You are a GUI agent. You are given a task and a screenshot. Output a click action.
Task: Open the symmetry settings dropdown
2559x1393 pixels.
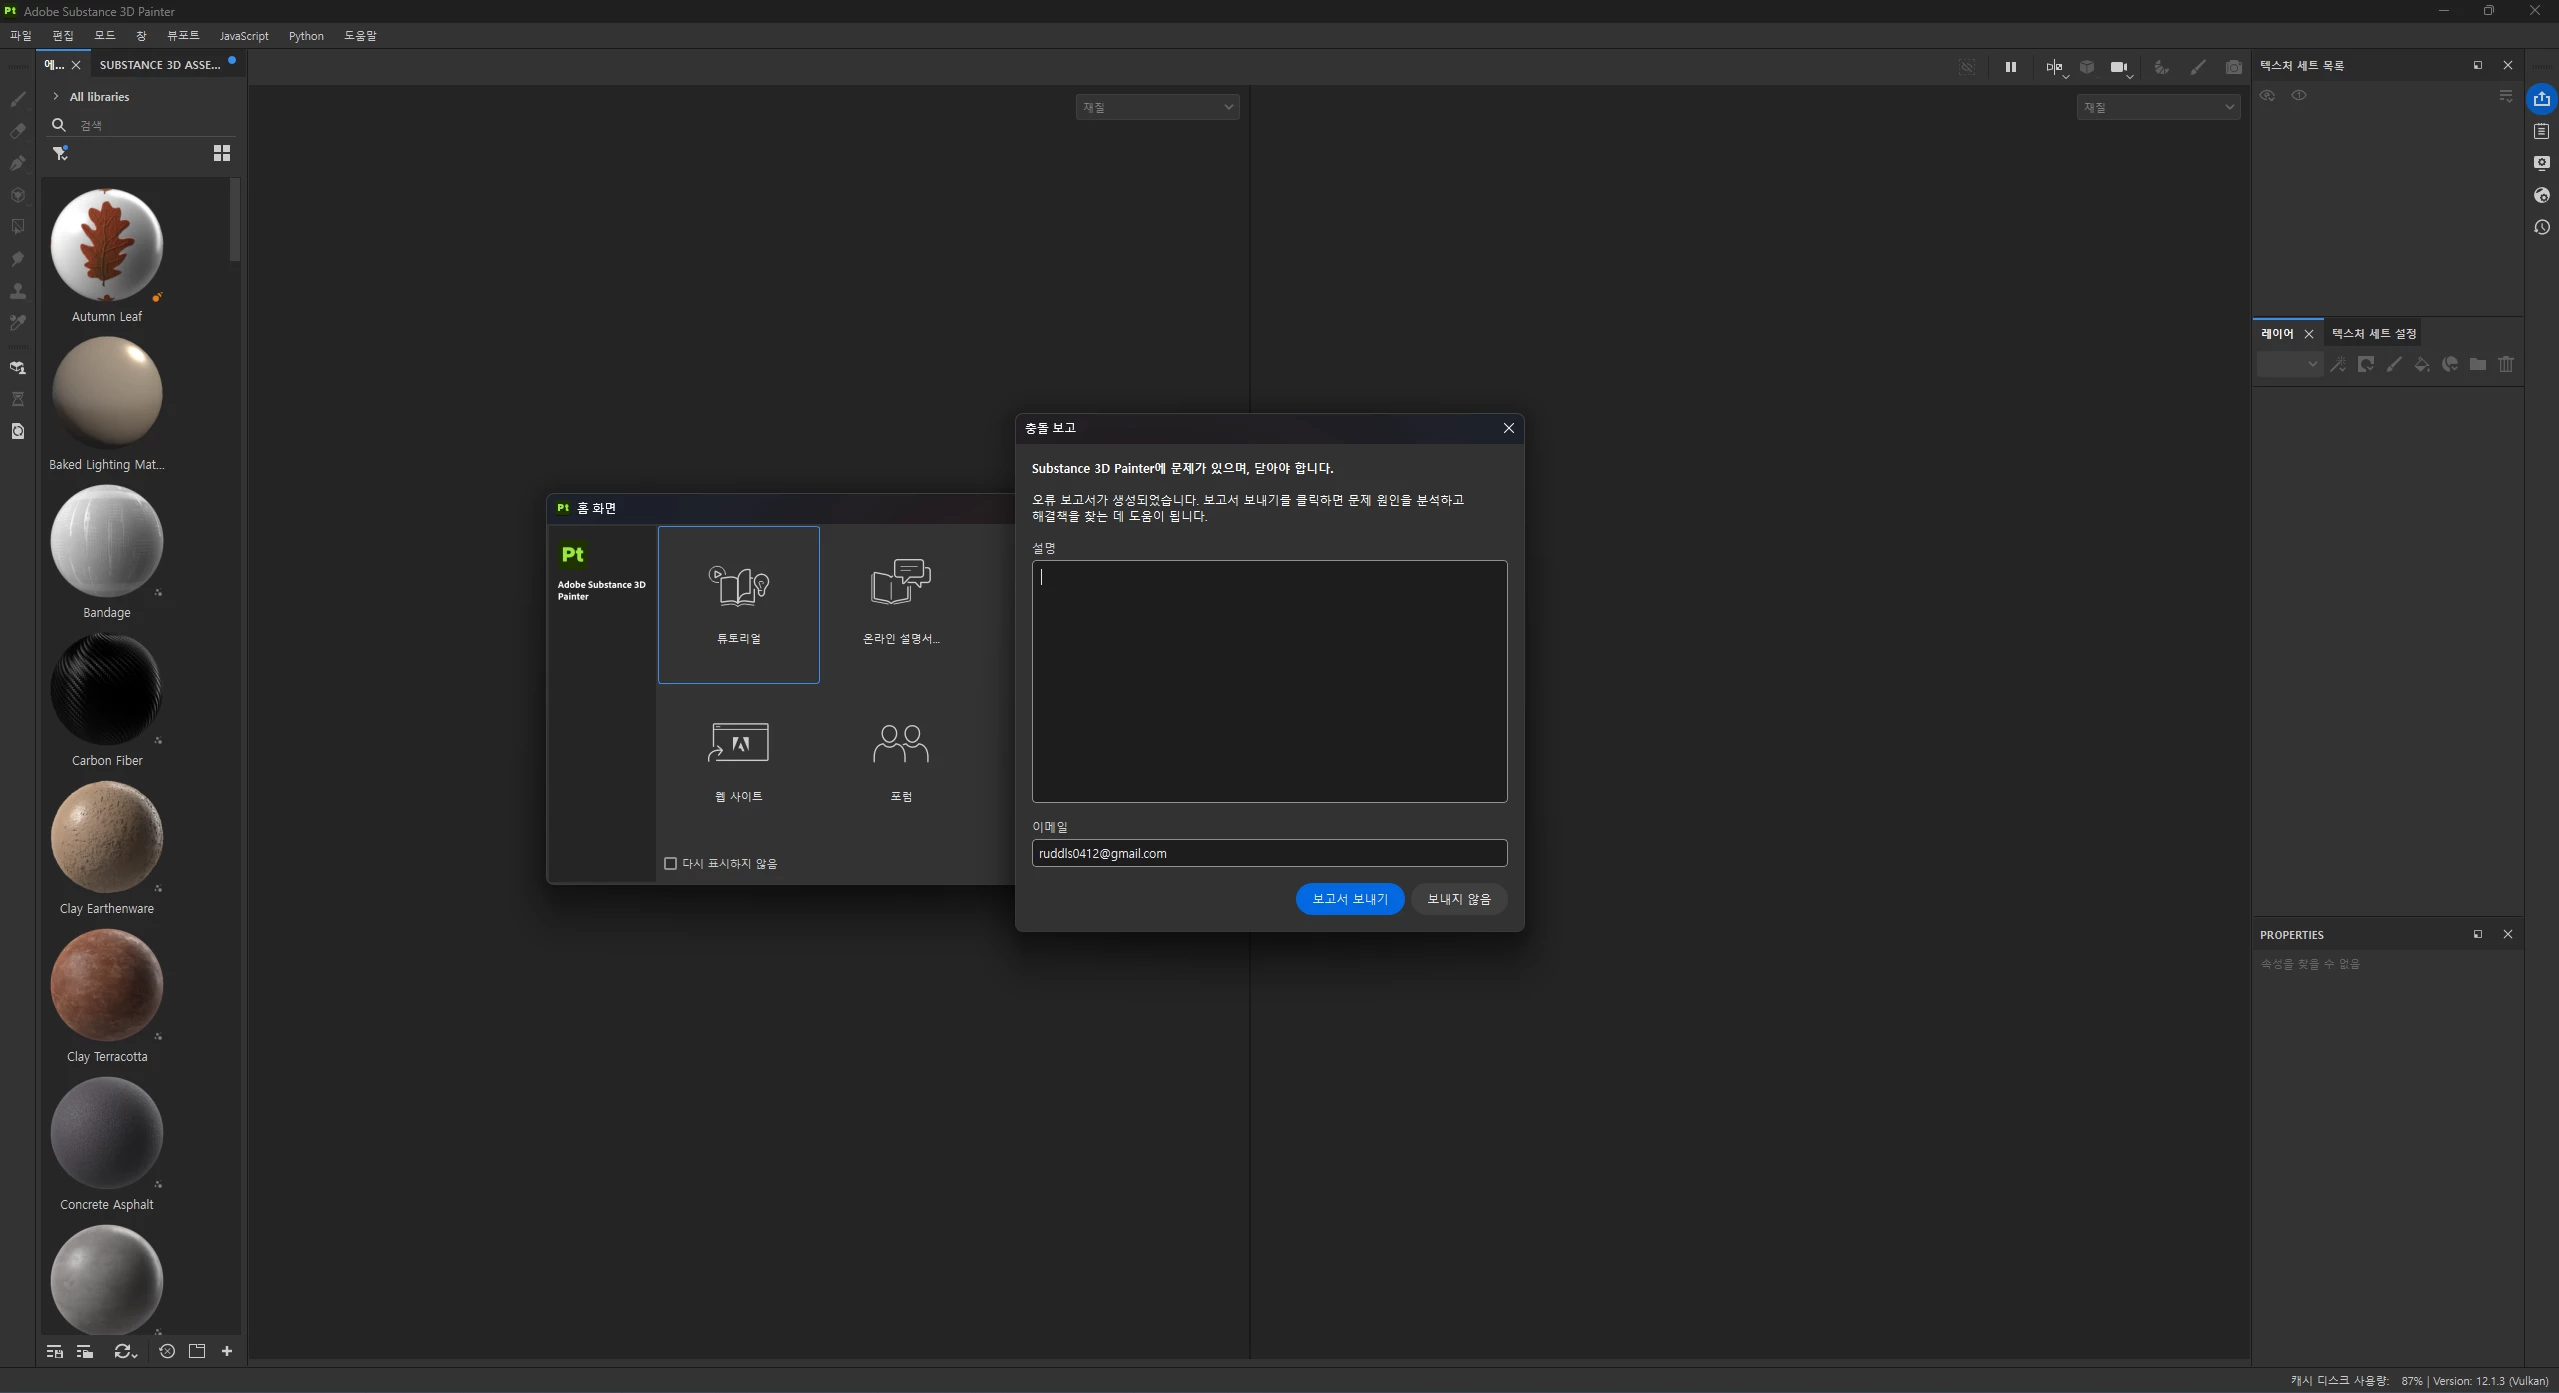click(2055, 68)
